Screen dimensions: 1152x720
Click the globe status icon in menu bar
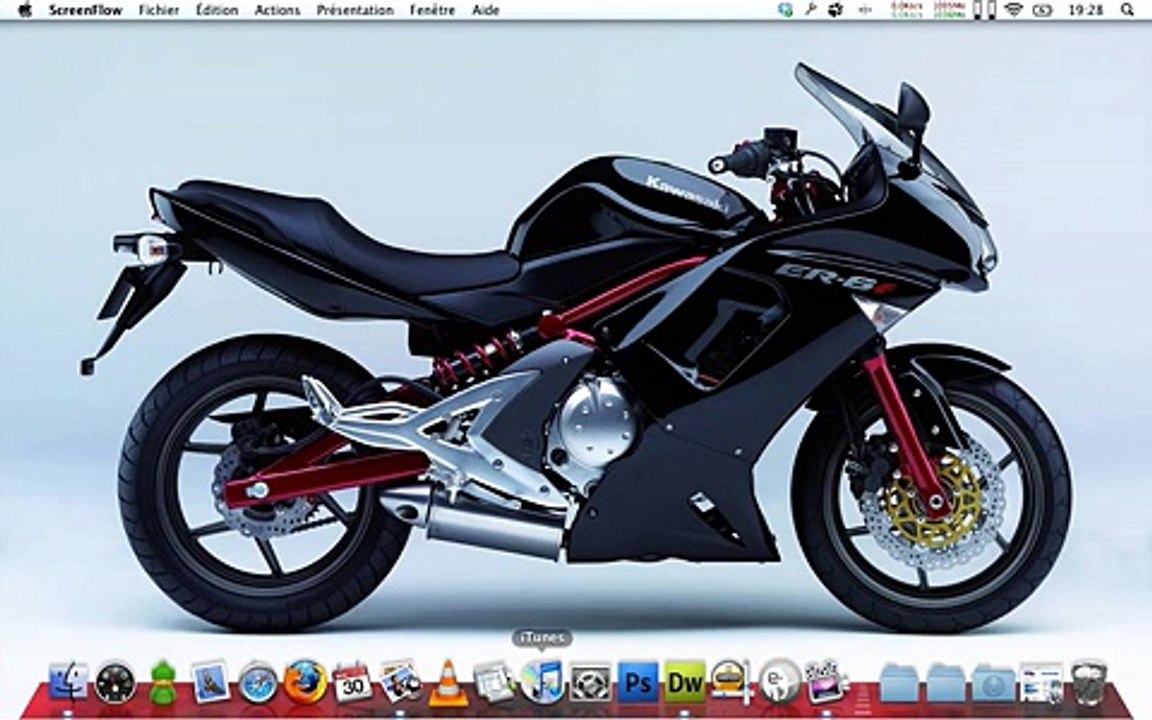[785, 10]
